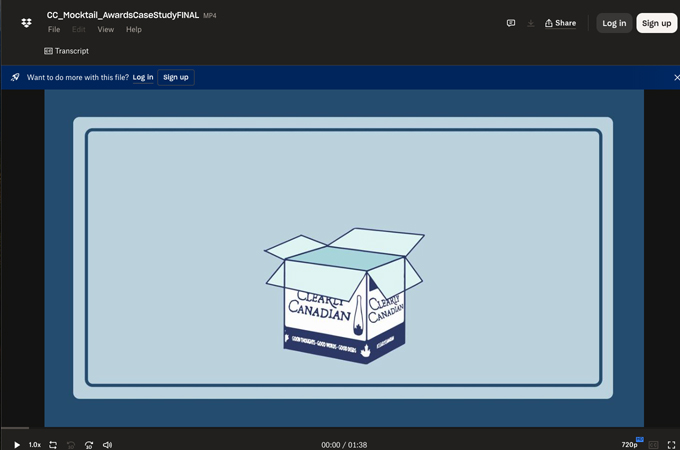Click the Share button
680x450 pixels.
click(560, 23)
